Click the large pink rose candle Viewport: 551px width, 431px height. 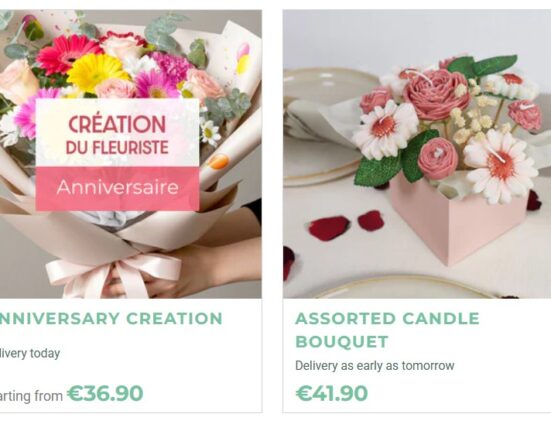tap(436, 94)
